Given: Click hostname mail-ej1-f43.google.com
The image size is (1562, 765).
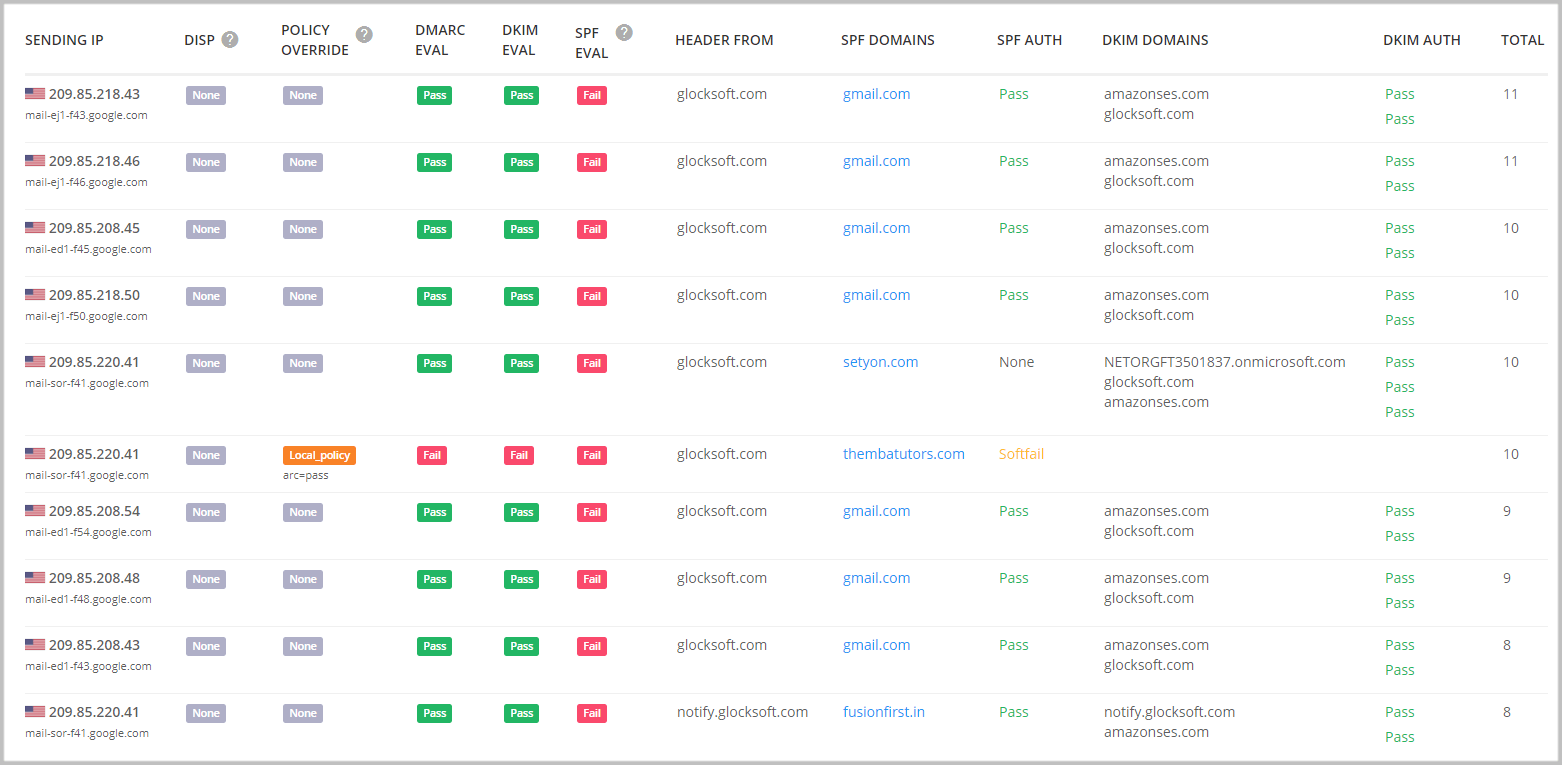Looking at the screenshot, I should [86, 115].
